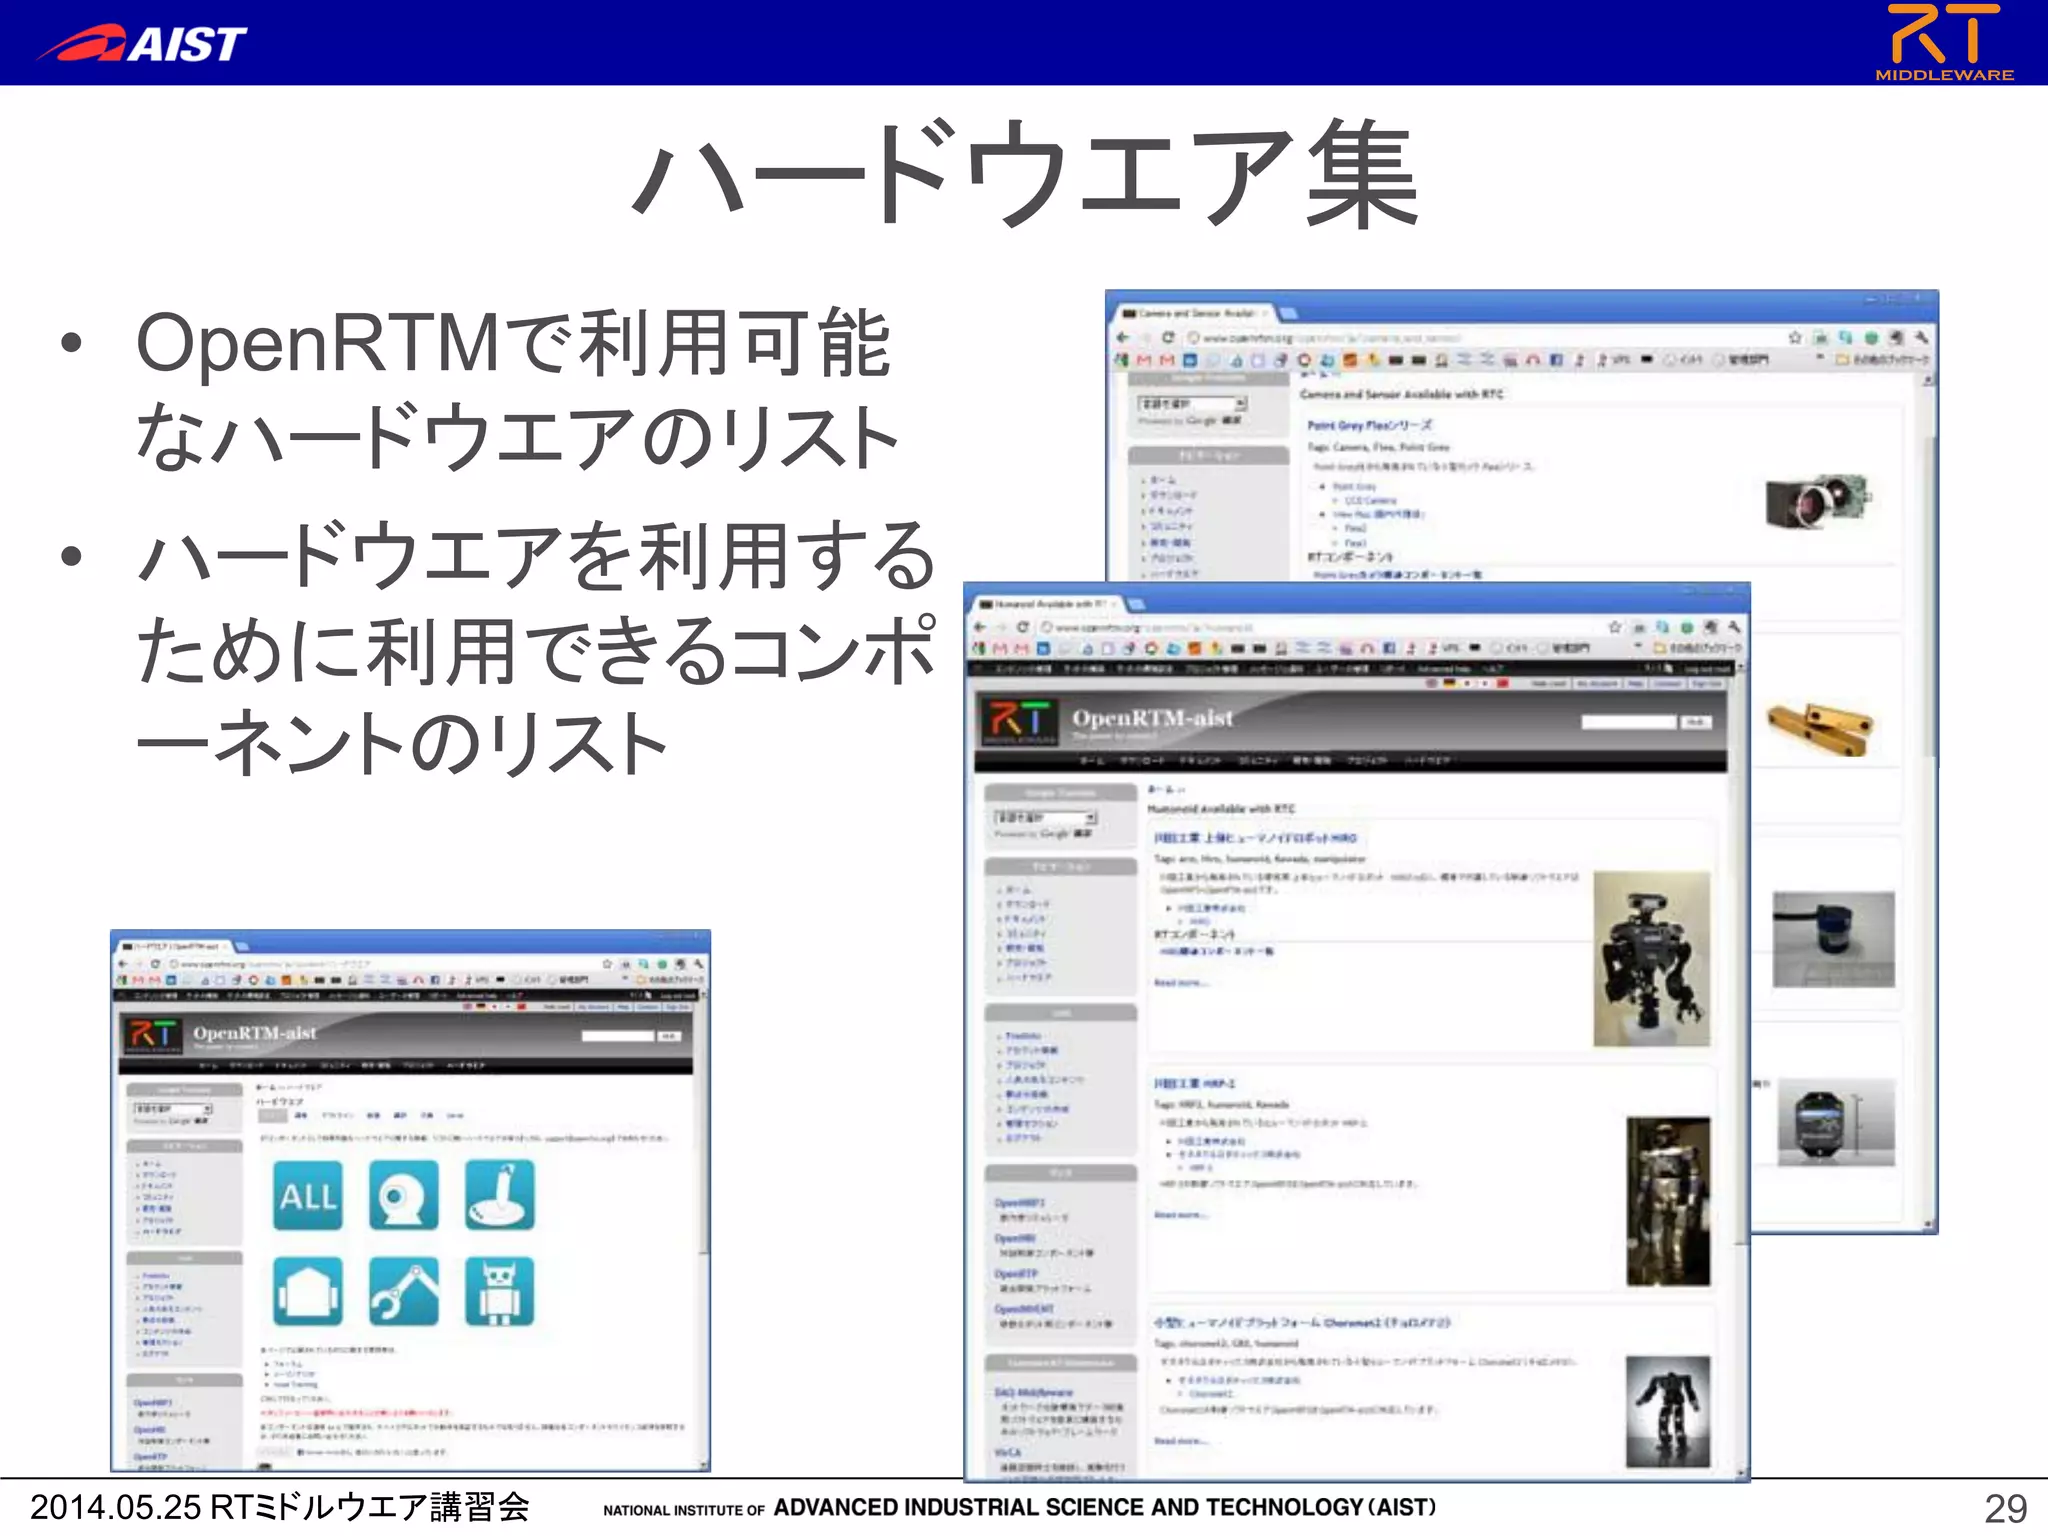Click the RT logo in the Humanoid window

[x=1018, y=722]
